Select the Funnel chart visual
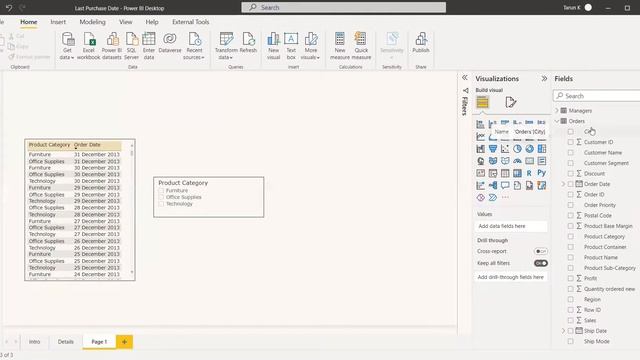 click(x=493, y=149)
